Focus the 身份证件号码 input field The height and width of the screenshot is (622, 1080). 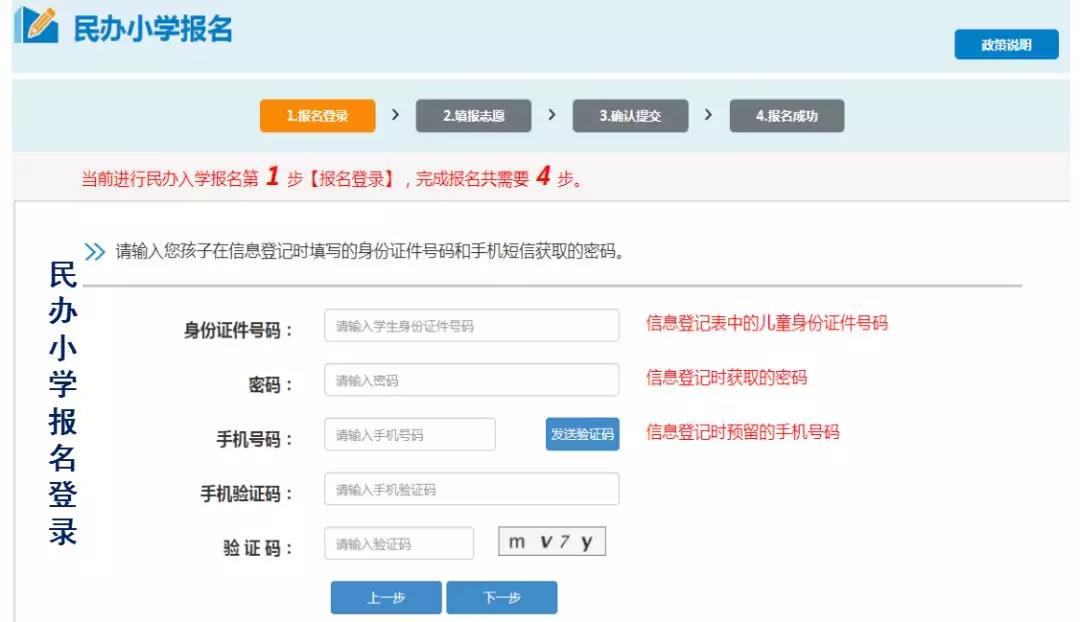pyautogui.click(x=471, y=326)
